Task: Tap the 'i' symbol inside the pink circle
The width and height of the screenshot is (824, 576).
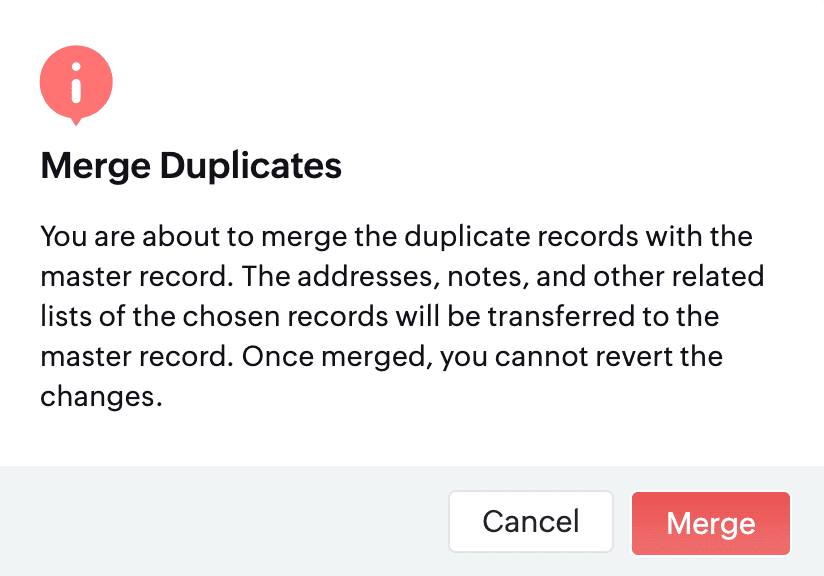Action: [76, 83]
